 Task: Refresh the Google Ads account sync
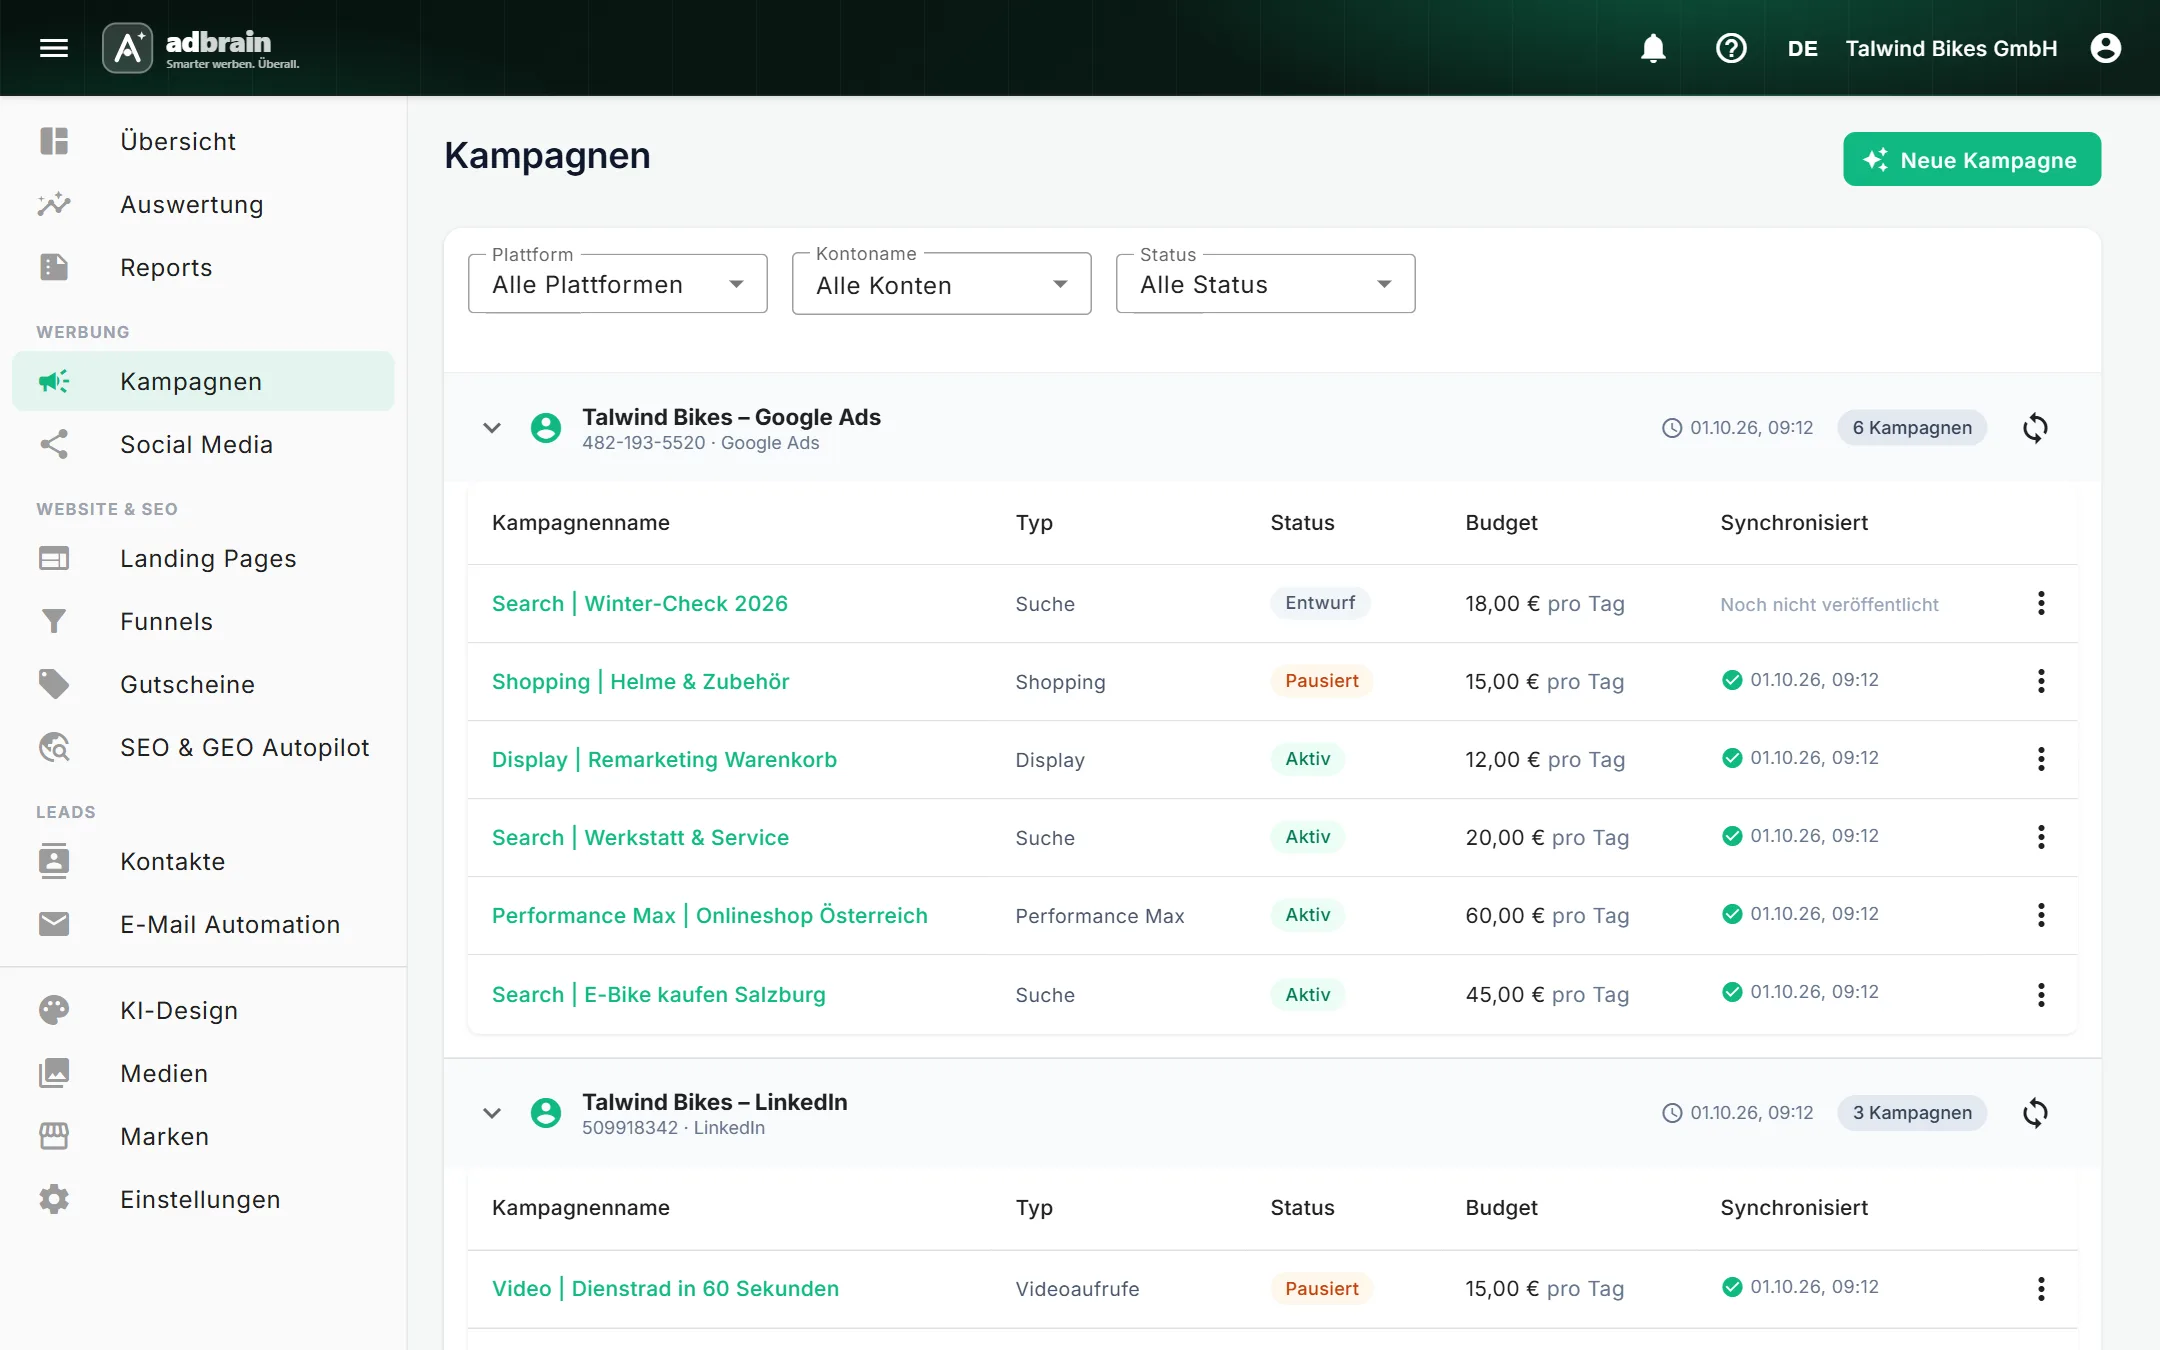click(2035, 428)
